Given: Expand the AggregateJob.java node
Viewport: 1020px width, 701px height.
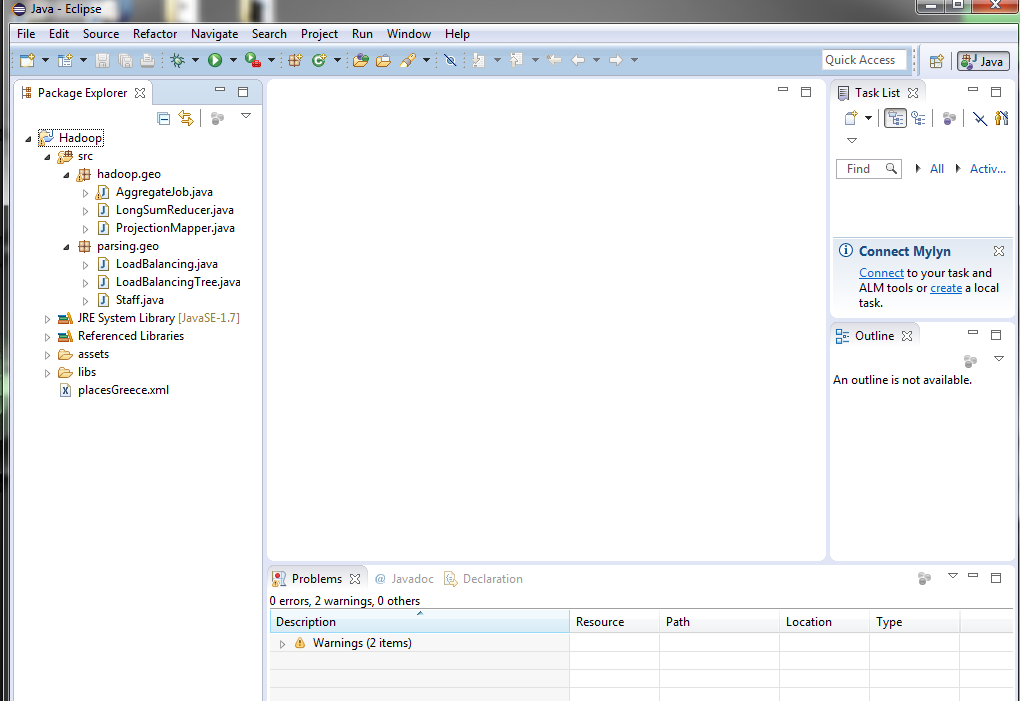Looking at the screenshot, I should [85, 192].
